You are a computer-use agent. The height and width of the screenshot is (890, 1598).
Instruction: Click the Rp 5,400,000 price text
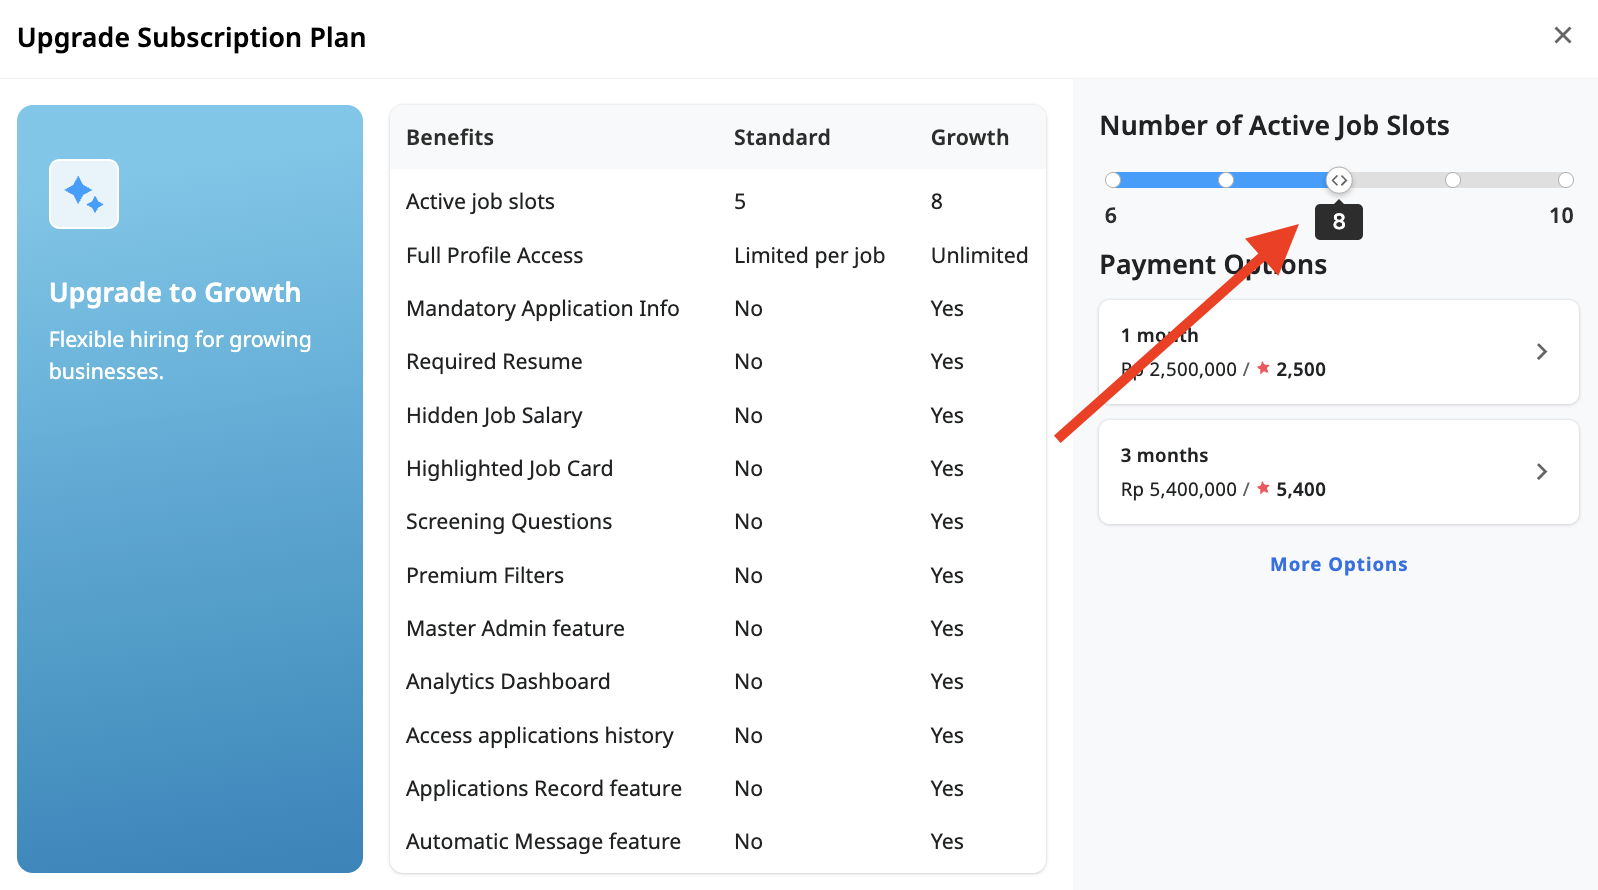point(1178,489)
